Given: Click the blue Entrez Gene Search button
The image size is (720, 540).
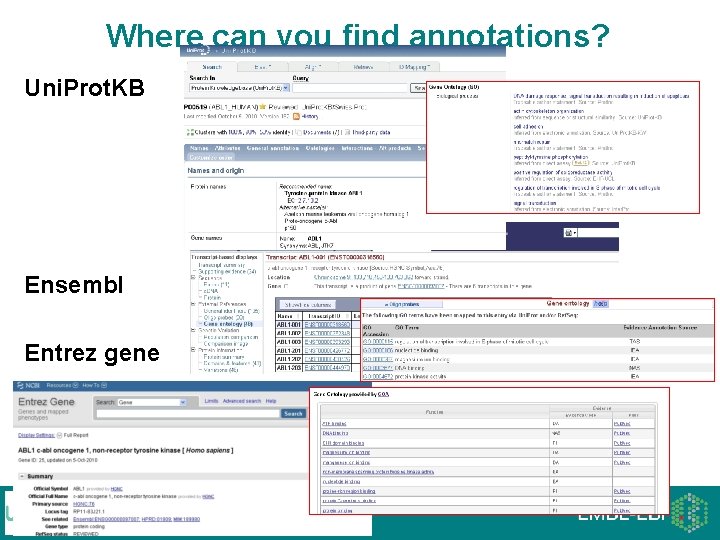Looking at the screenshot, I should pyautogui.click(x=293, y=414).
